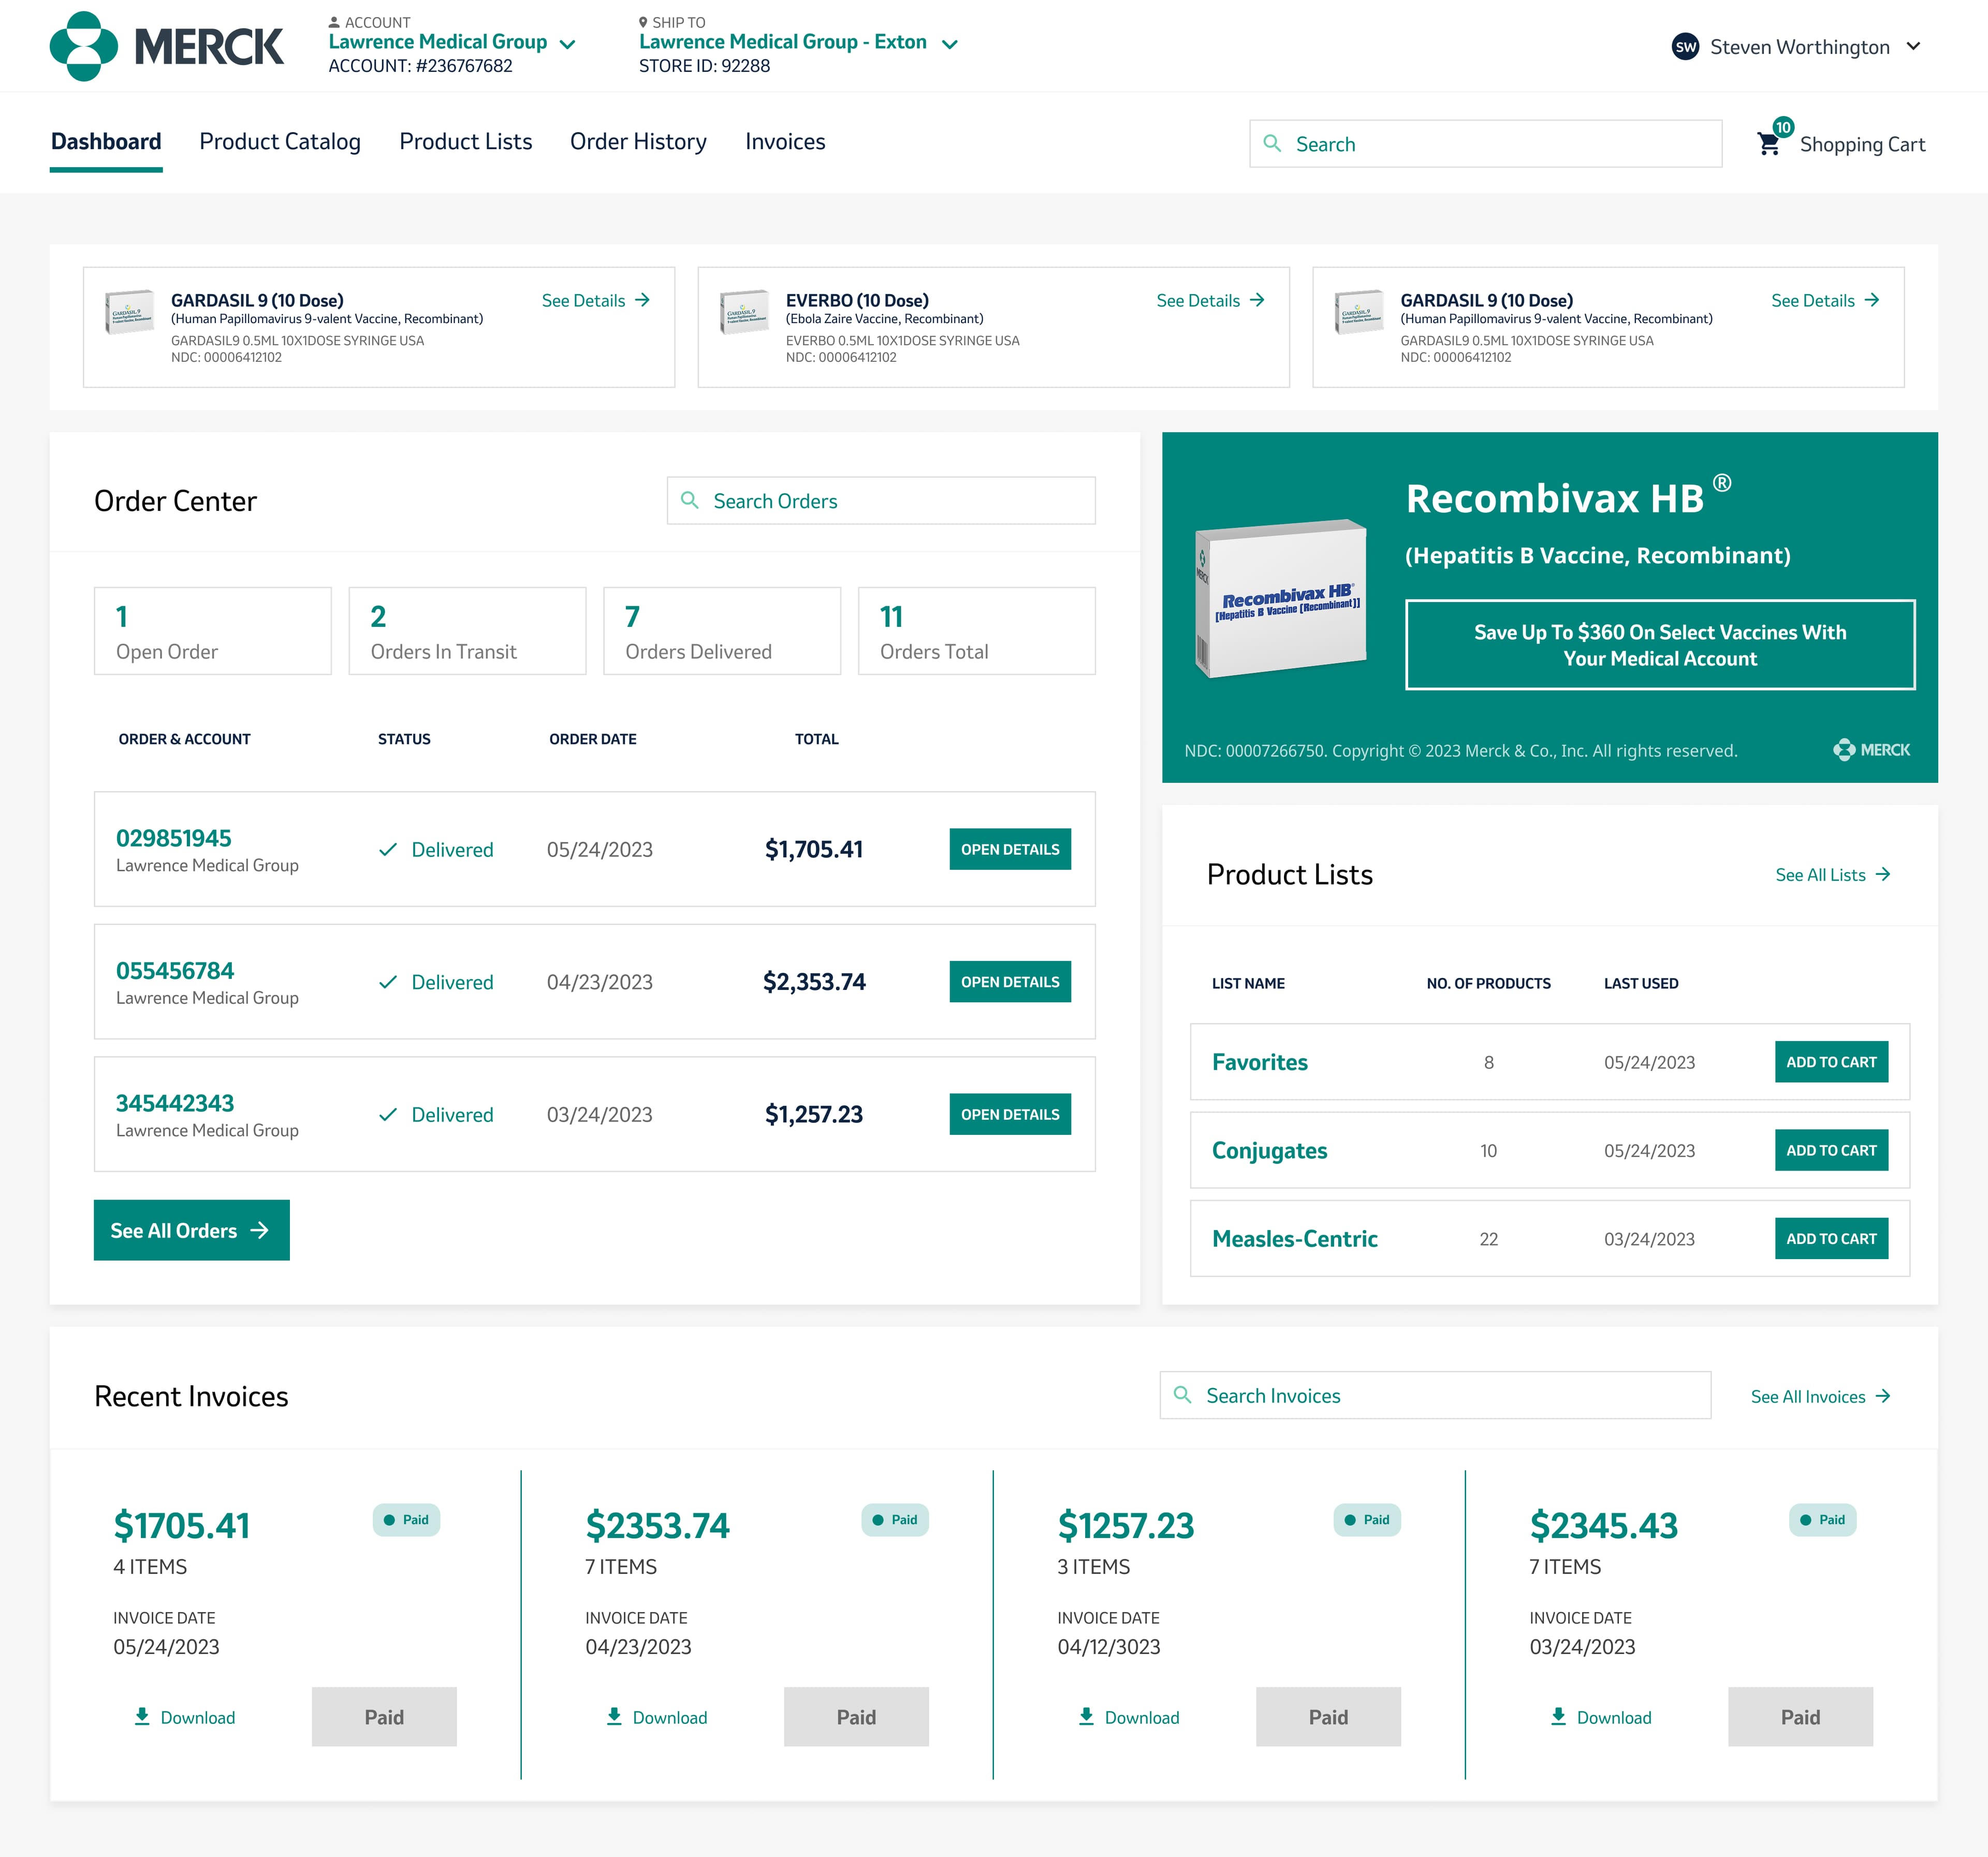See details for the first GARDASIL 9 card
This screenshot has width=1988, height=1857.
pos(596,300)
